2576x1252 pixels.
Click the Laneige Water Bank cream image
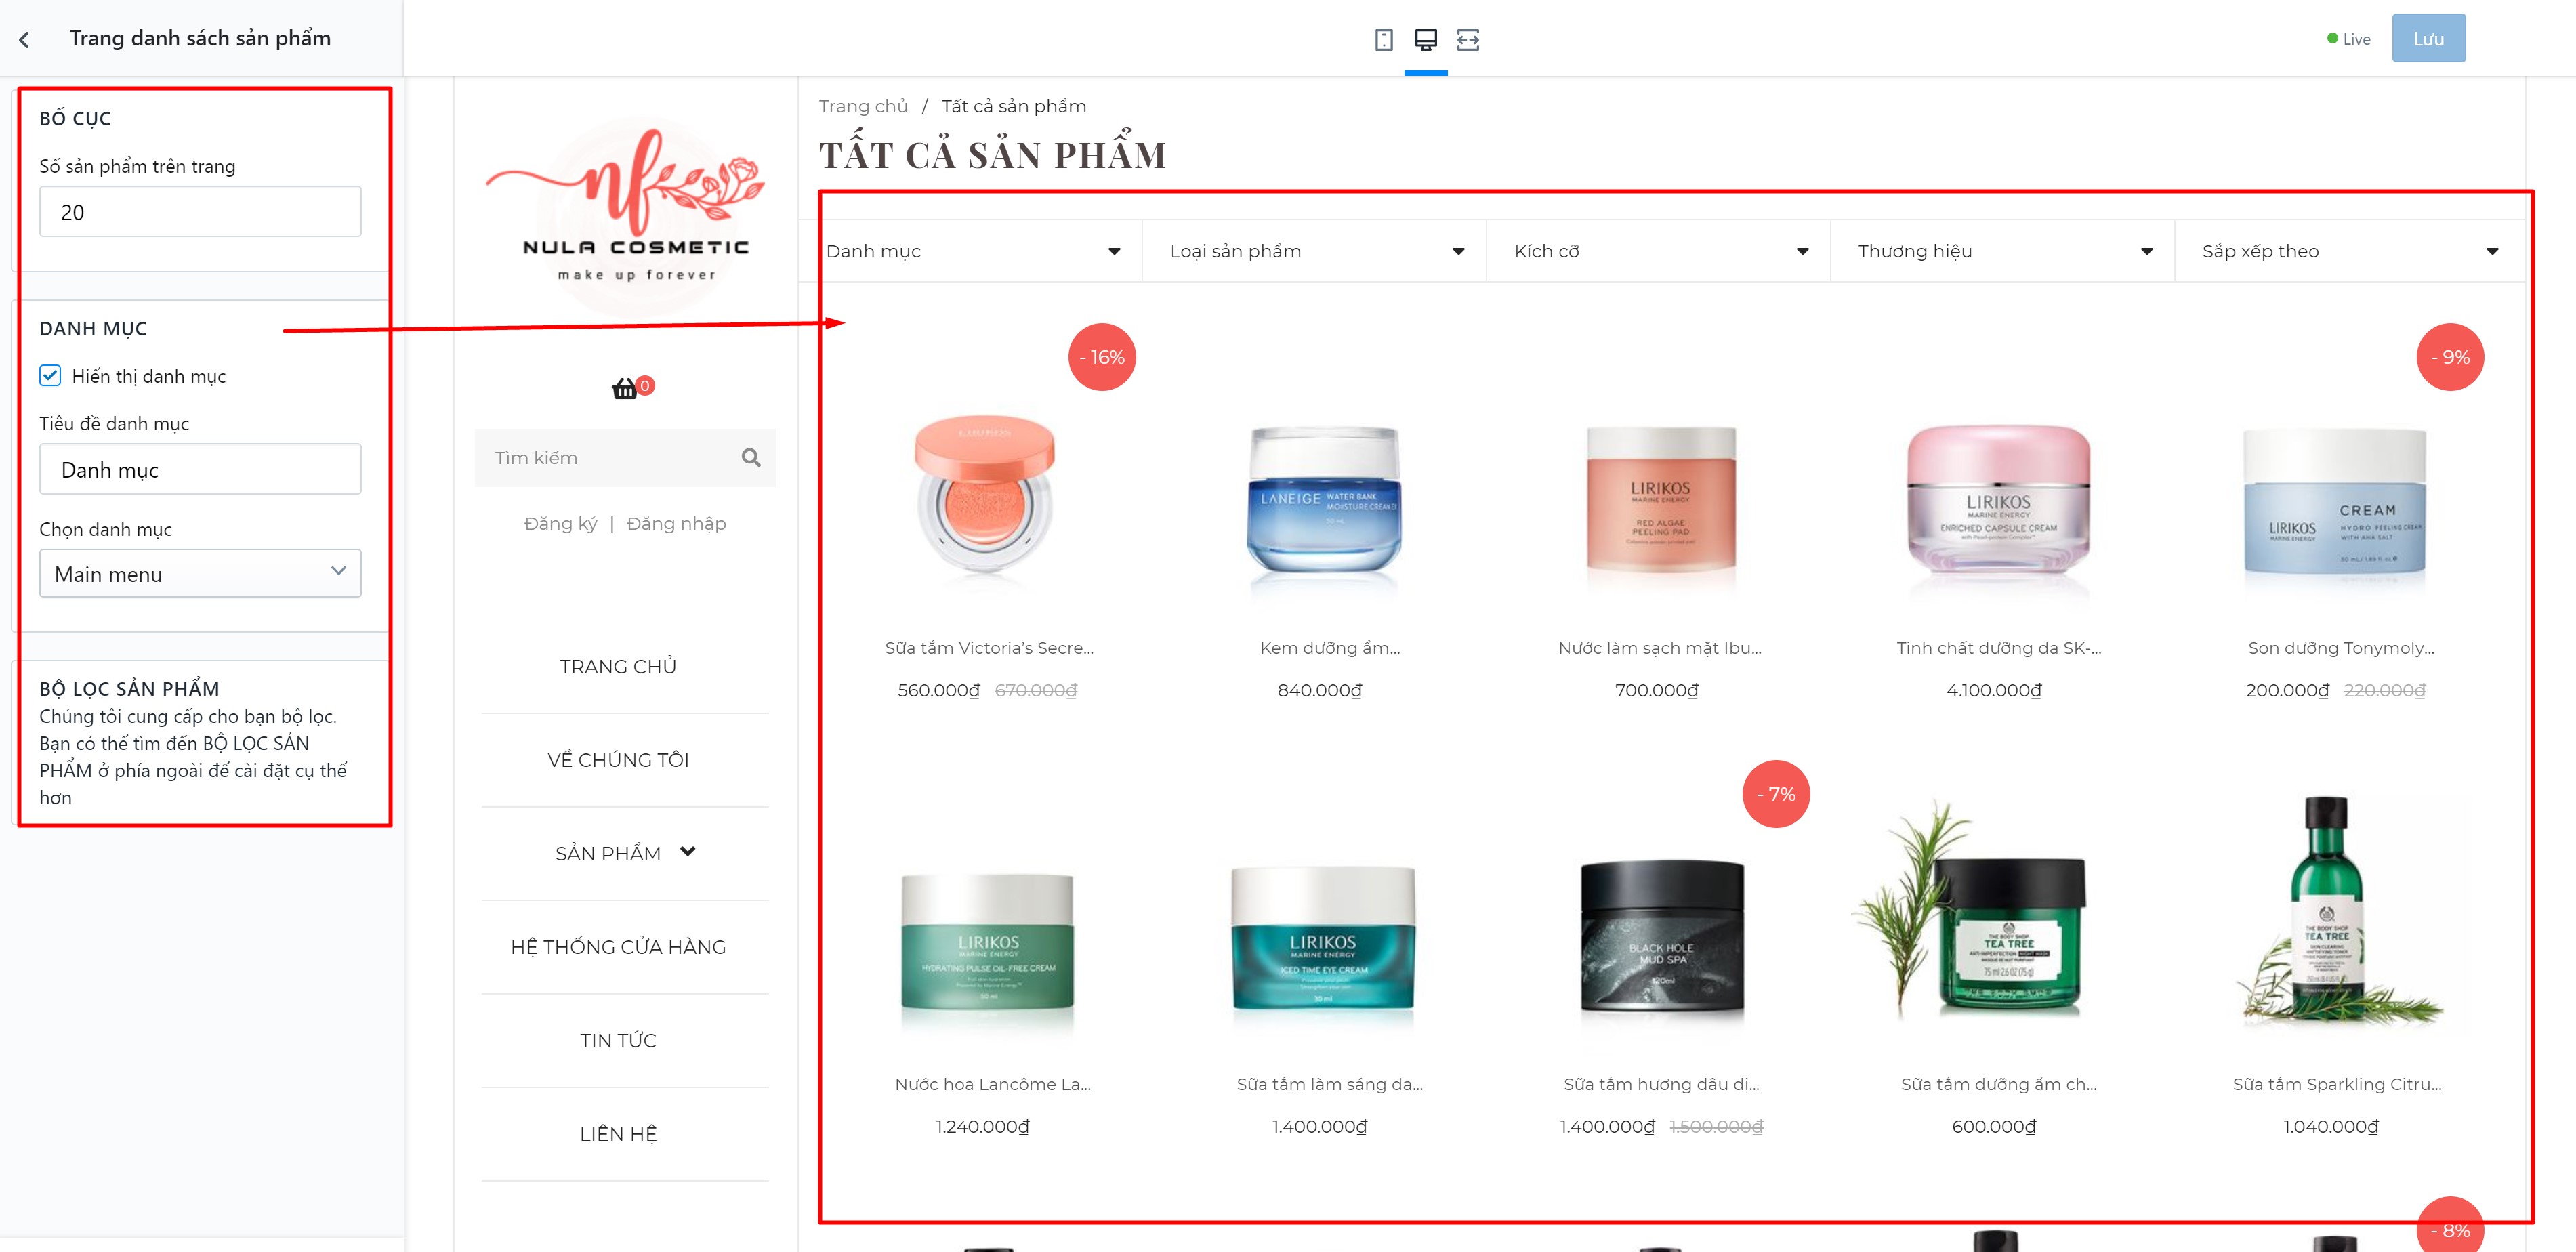click(x=1323, y=505)
